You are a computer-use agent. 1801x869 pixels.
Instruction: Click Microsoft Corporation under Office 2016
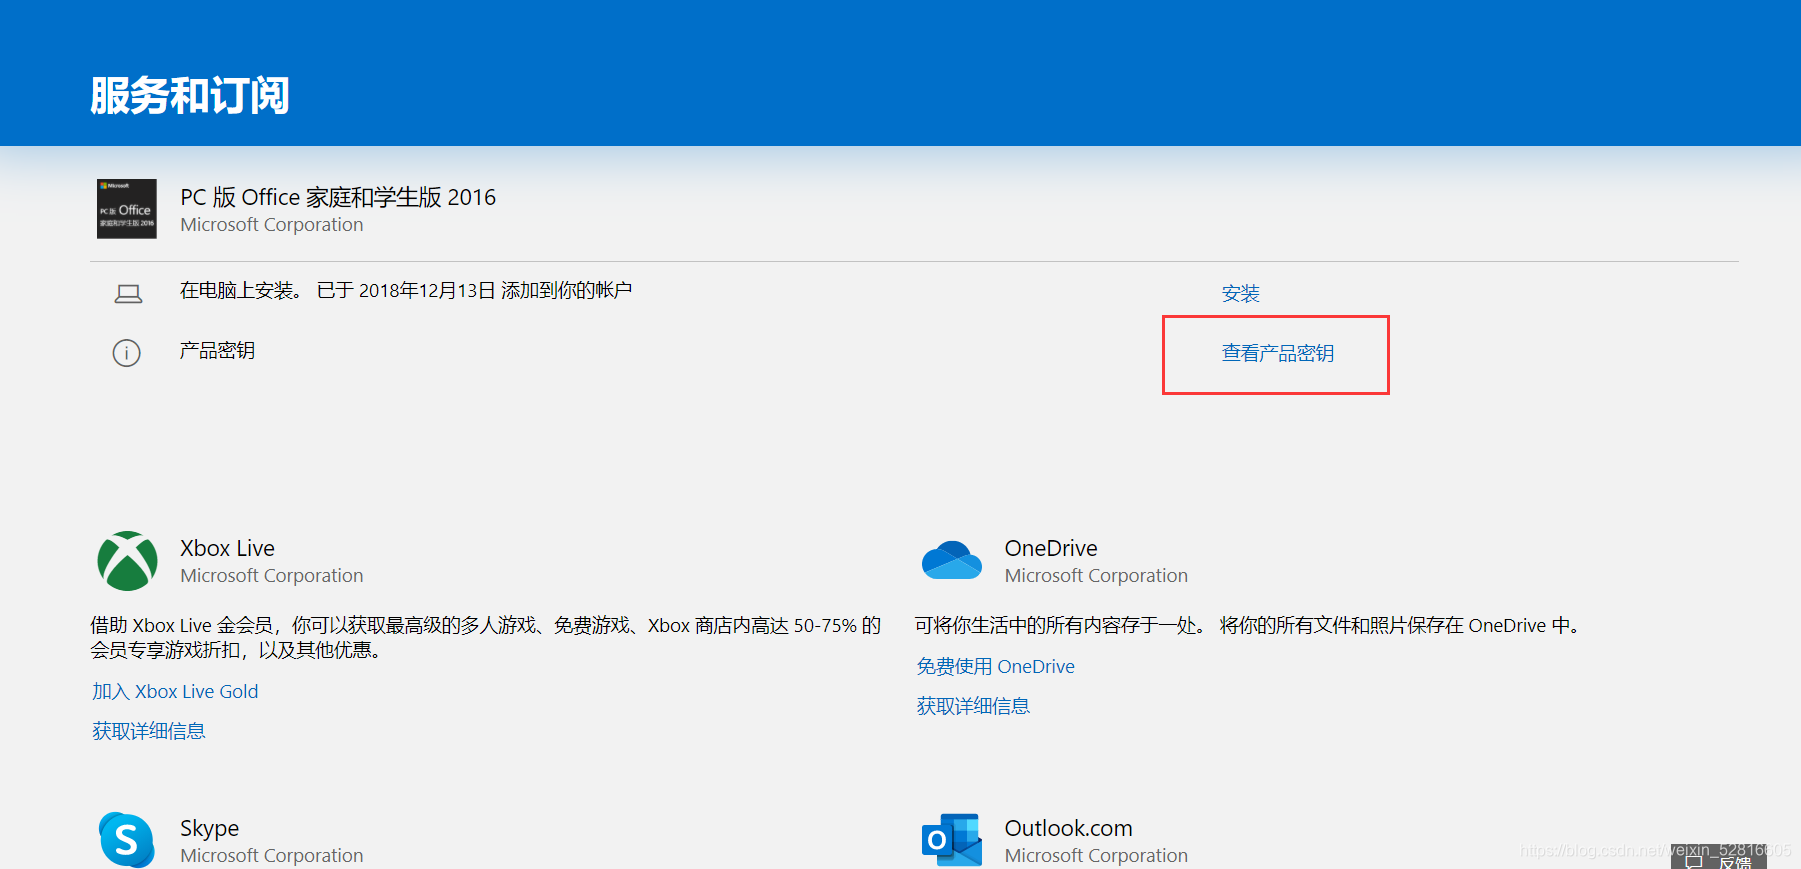pyautogui.click(x=272, y=225)
